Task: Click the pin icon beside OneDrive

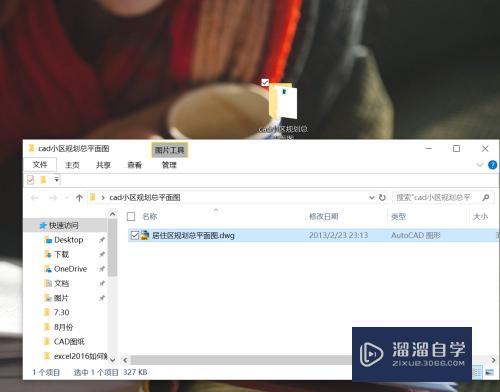Action: point(102,269)
